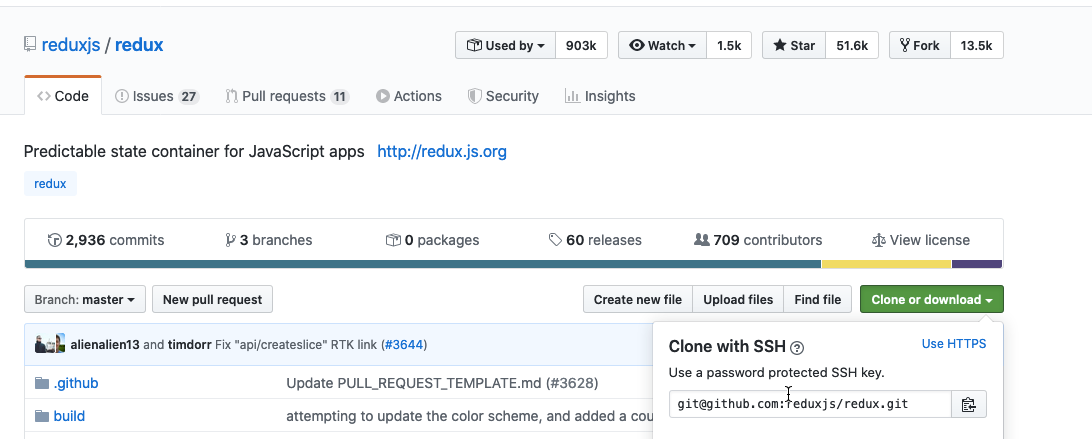This screenshot has width=1092, height=439.
Task: View the 13.5k forks count
Action: click(x=977, y=45)
